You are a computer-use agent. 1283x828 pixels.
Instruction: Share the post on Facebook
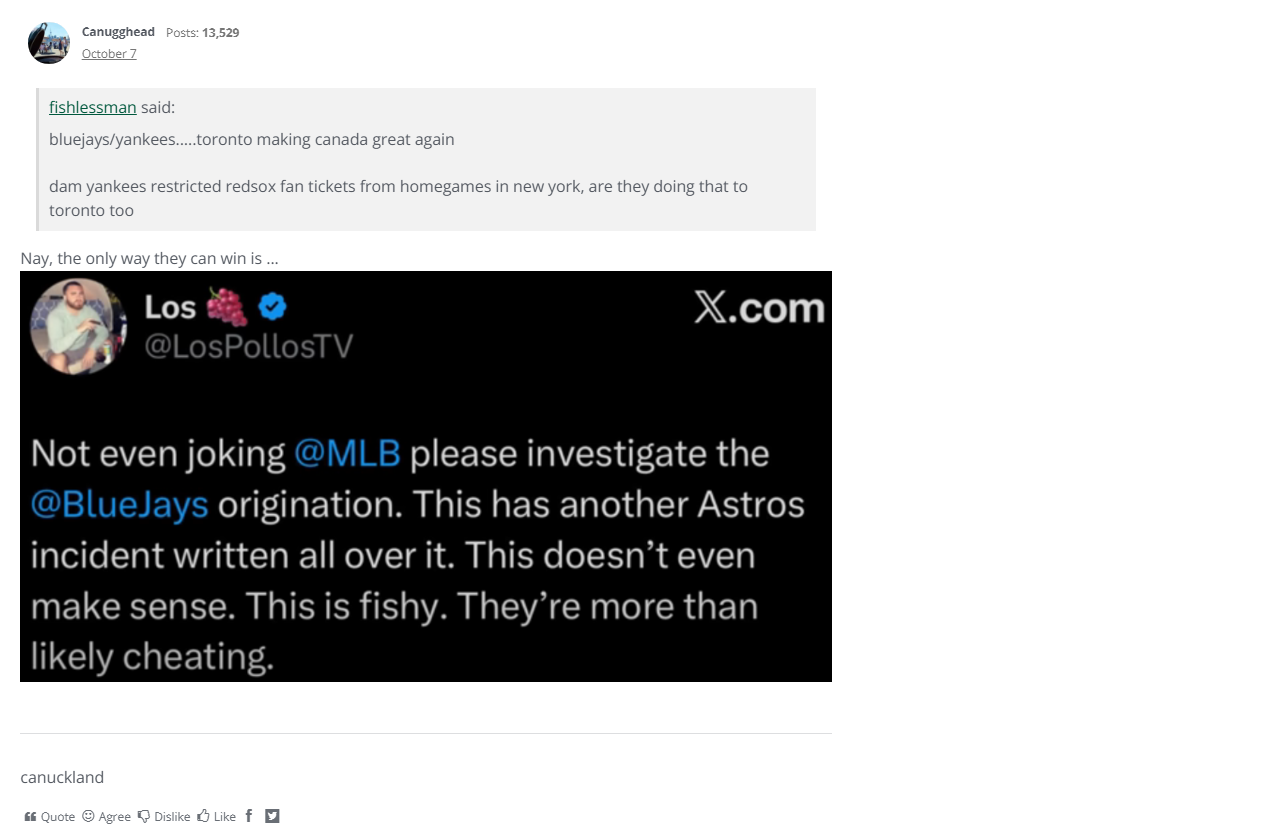click(249, 816)
